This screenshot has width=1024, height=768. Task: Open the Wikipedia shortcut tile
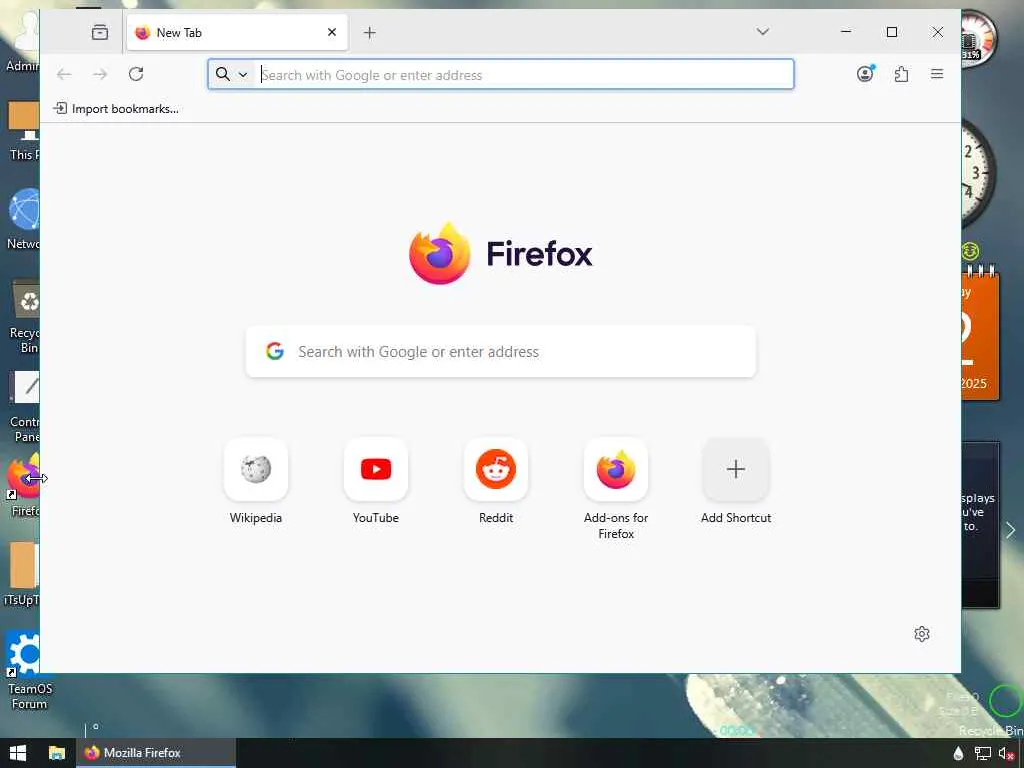tap(255, 469)
